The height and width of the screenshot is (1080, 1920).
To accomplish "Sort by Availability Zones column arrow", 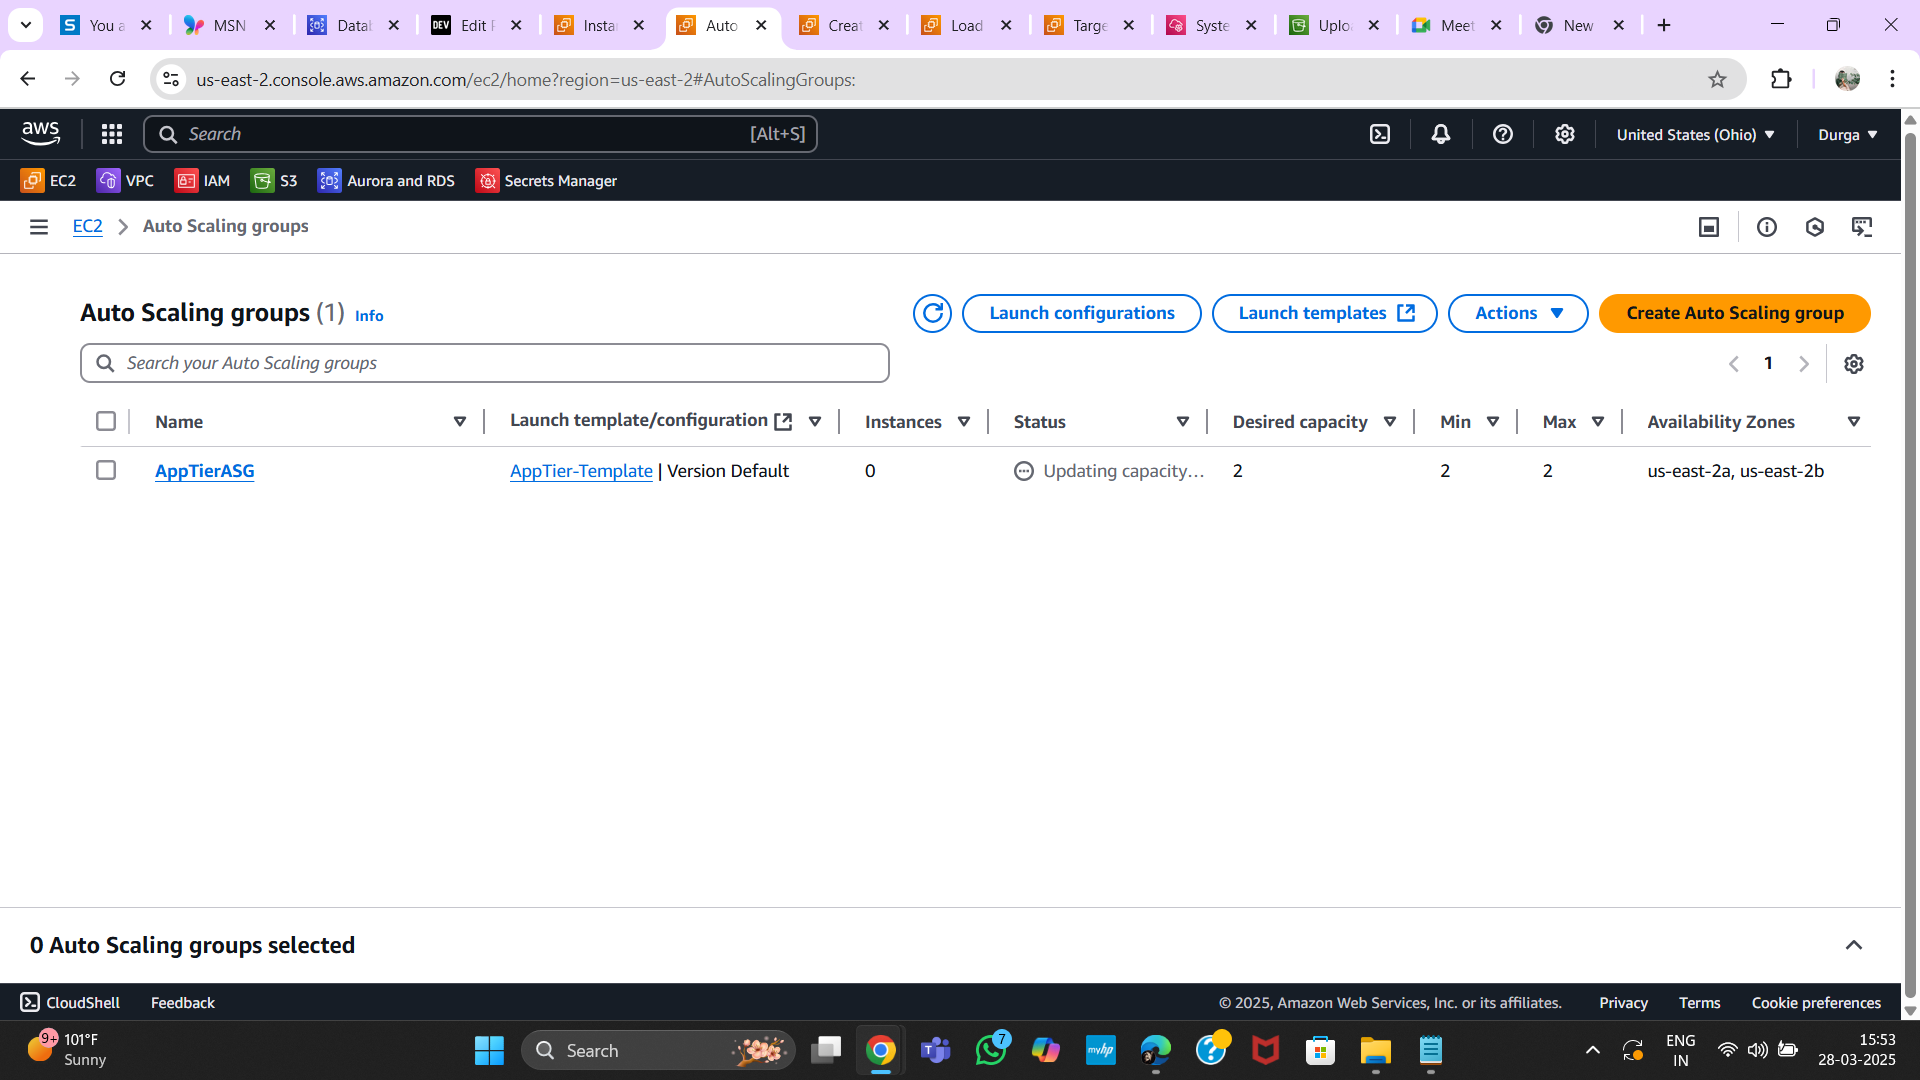I will (x=1854, y=422).
